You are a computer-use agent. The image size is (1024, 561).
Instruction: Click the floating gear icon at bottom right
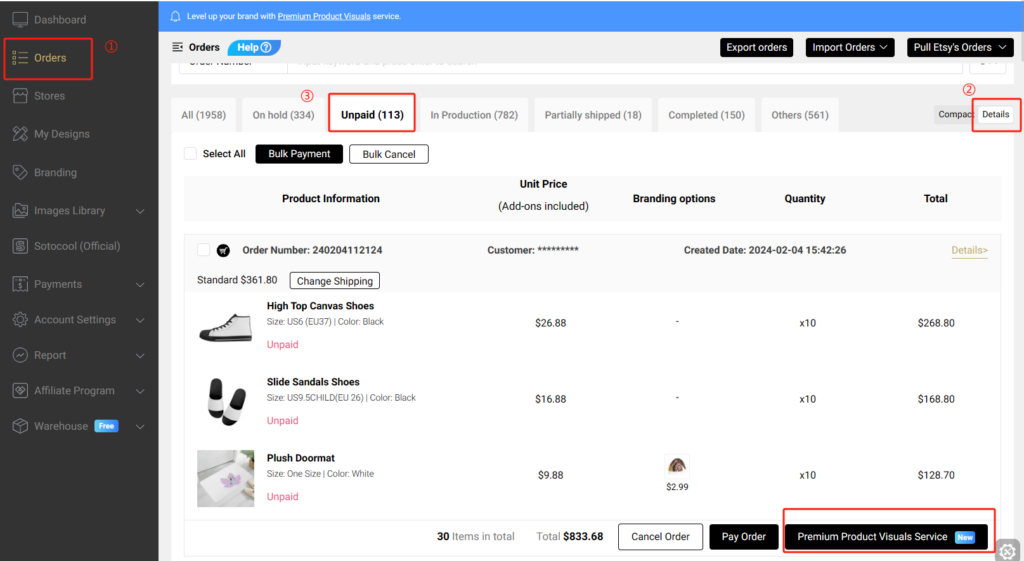point(1008,551)
